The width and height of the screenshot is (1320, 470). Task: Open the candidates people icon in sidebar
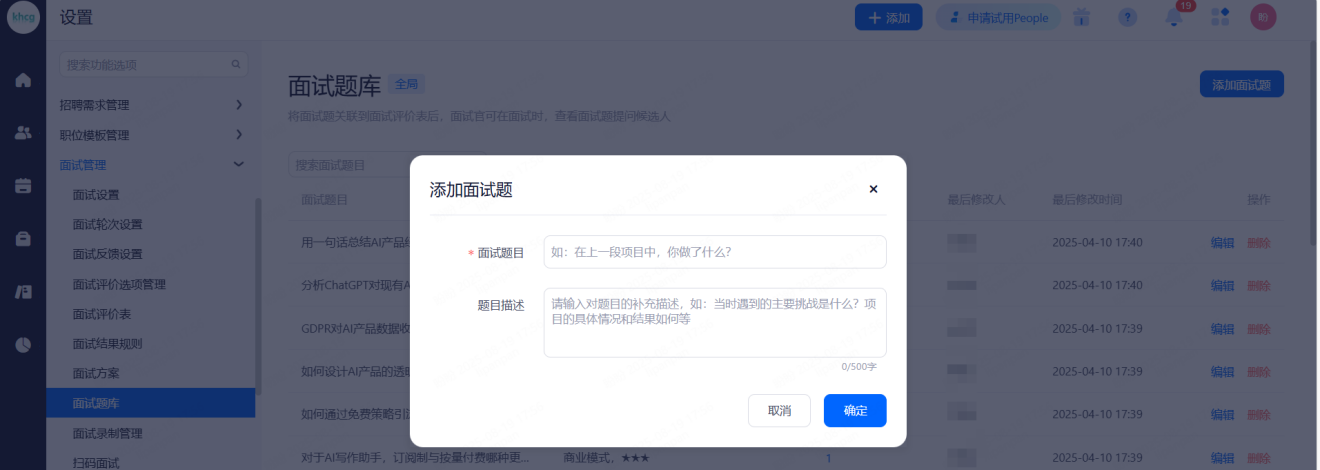(23, 132)
